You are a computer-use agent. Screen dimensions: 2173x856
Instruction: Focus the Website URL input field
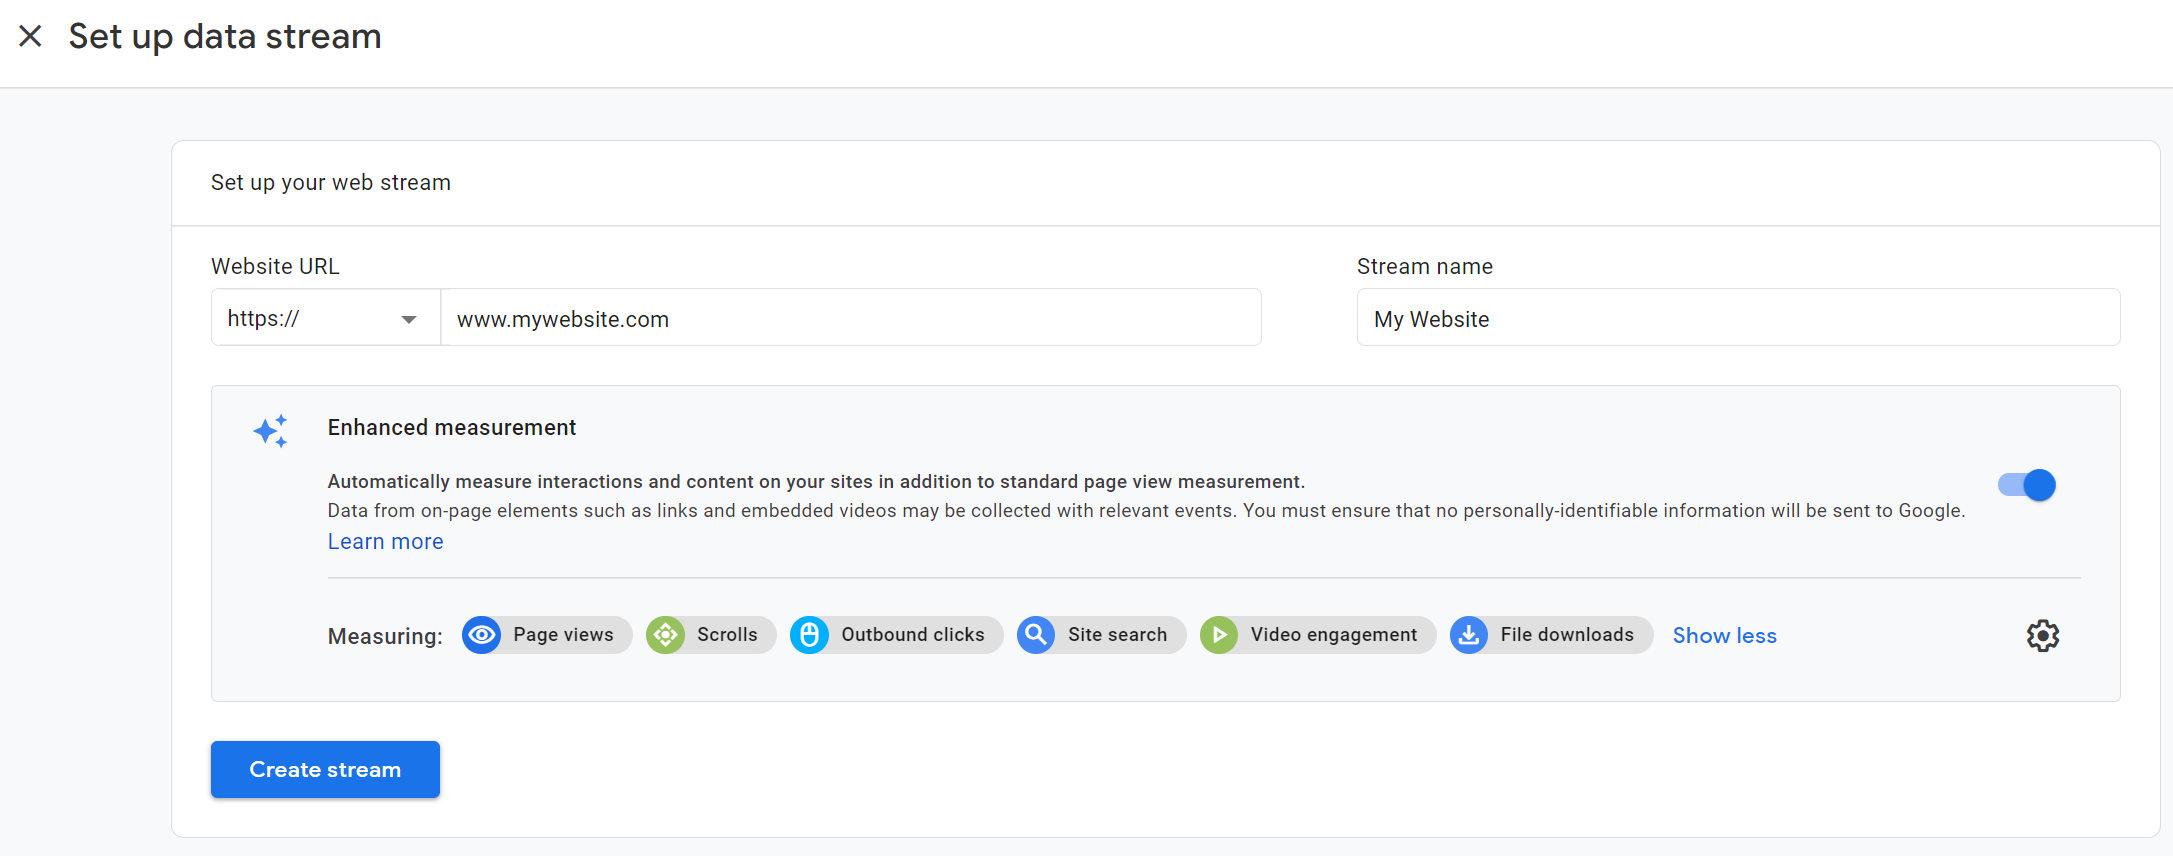pyautogui.click(x=850, y=319)
